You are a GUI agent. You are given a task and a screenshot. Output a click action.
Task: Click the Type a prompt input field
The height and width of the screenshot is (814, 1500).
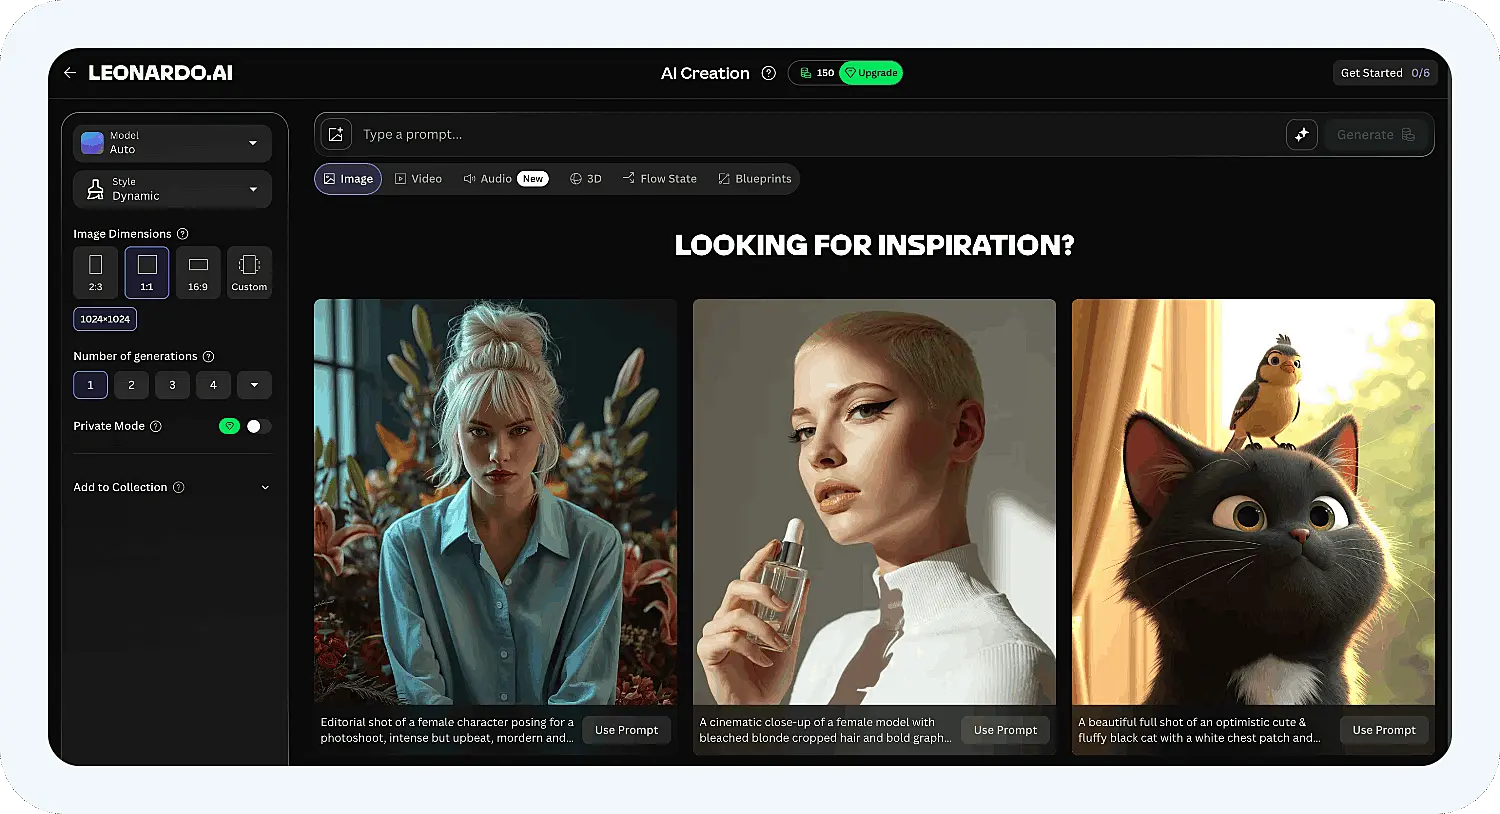[820, 134]
